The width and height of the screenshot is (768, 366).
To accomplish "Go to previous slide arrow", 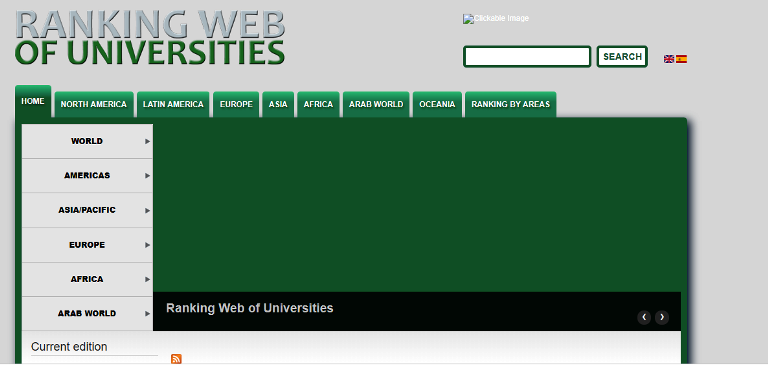I will pos(644,317).
